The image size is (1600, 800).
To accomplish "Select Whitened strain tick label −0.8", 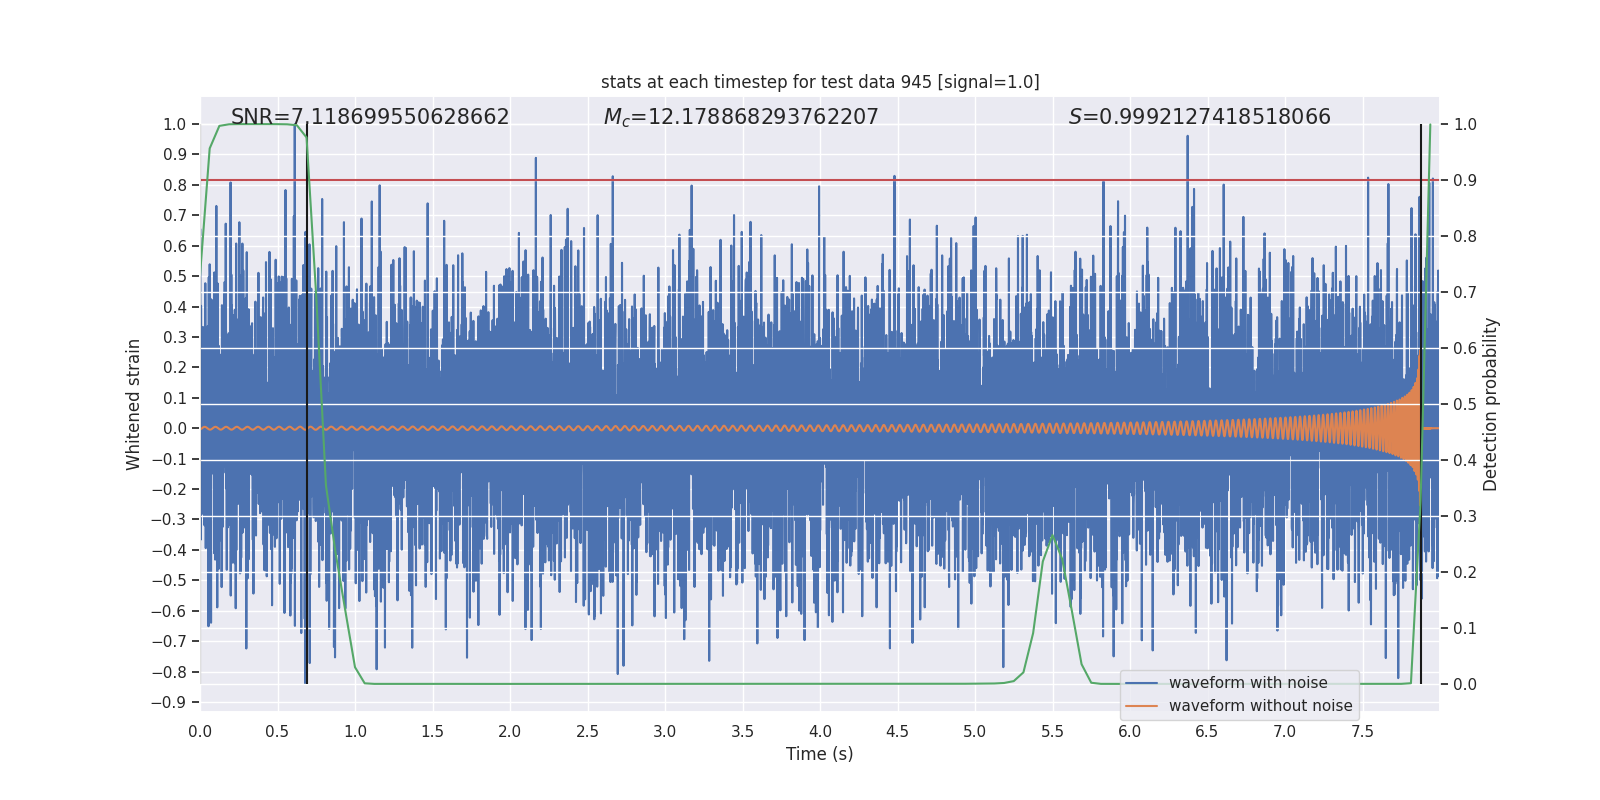I will pos(169,672).
